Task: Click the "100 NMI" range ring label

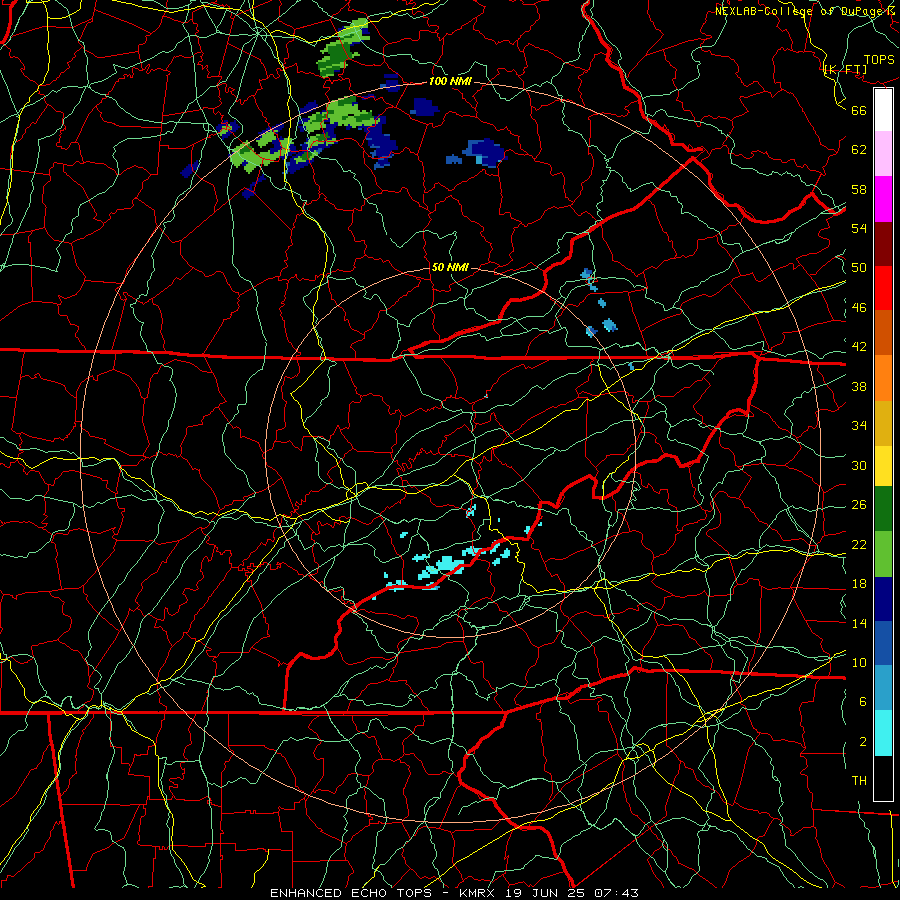Action: [x=450, y=82]
